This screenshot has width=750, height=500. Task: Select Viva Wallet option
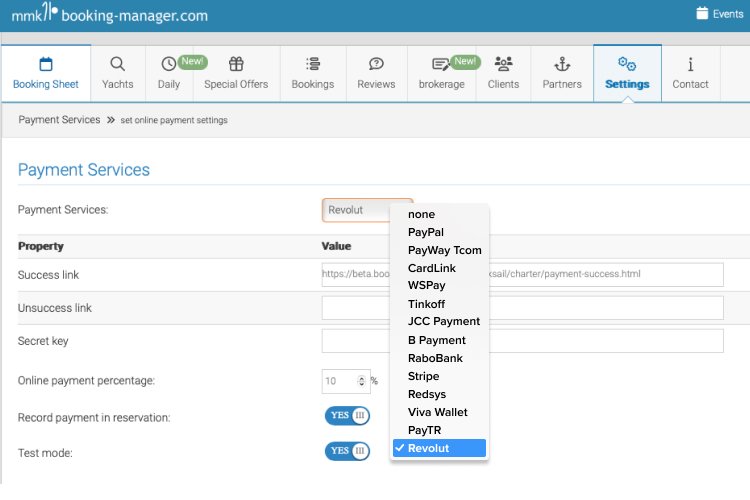[x=439, y=412]
